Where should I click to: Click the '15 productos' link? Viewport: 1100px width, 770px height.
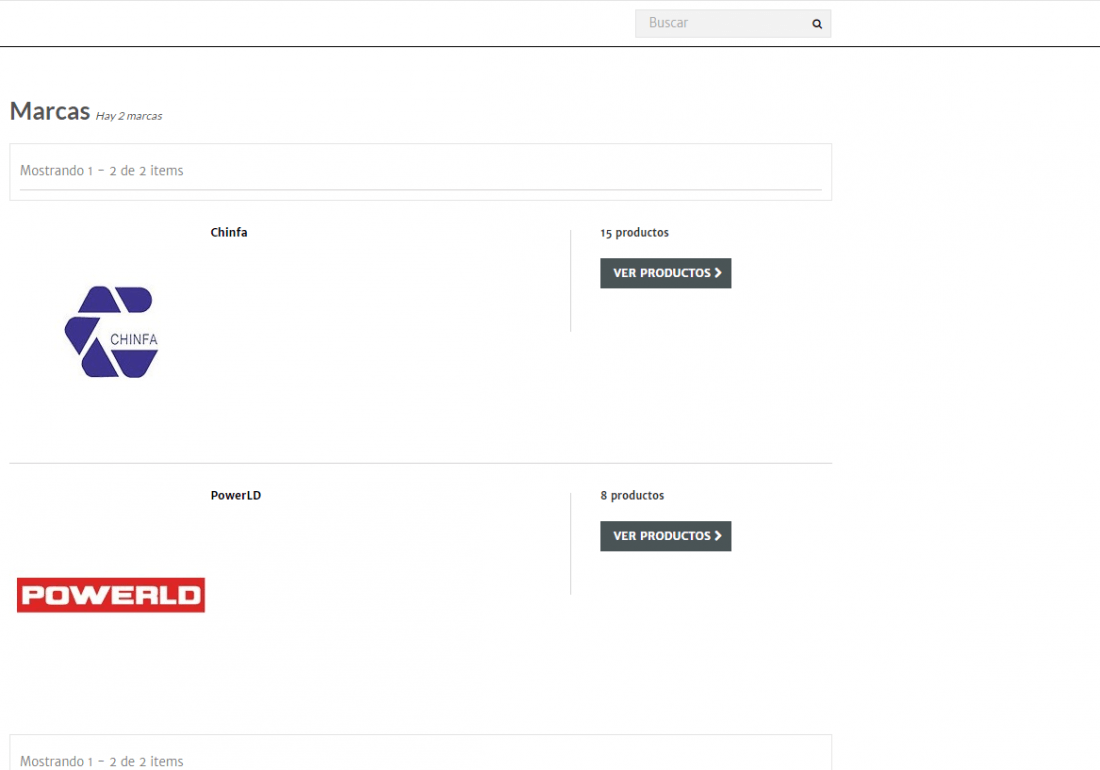pyautogui.click(x=634, y=232)
